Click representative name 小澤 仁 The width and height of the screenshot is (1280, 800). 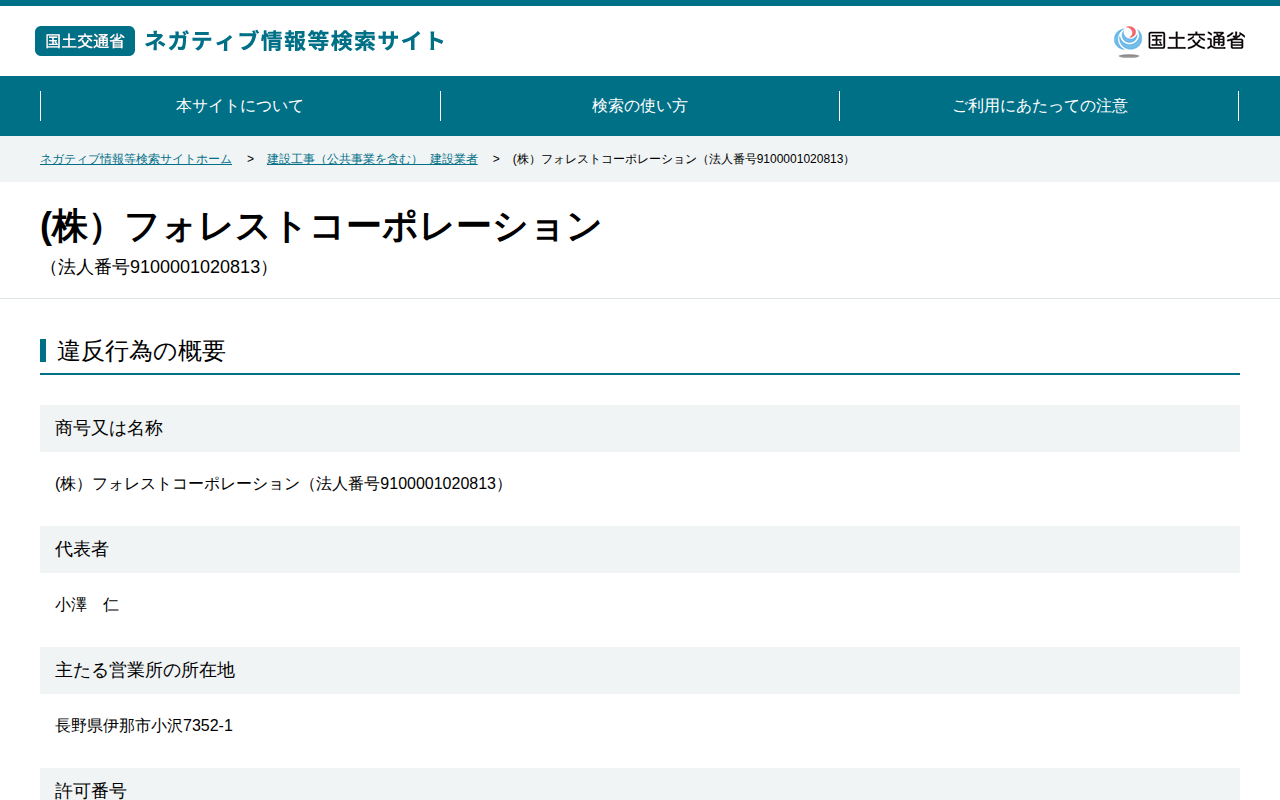coord(87,605)
